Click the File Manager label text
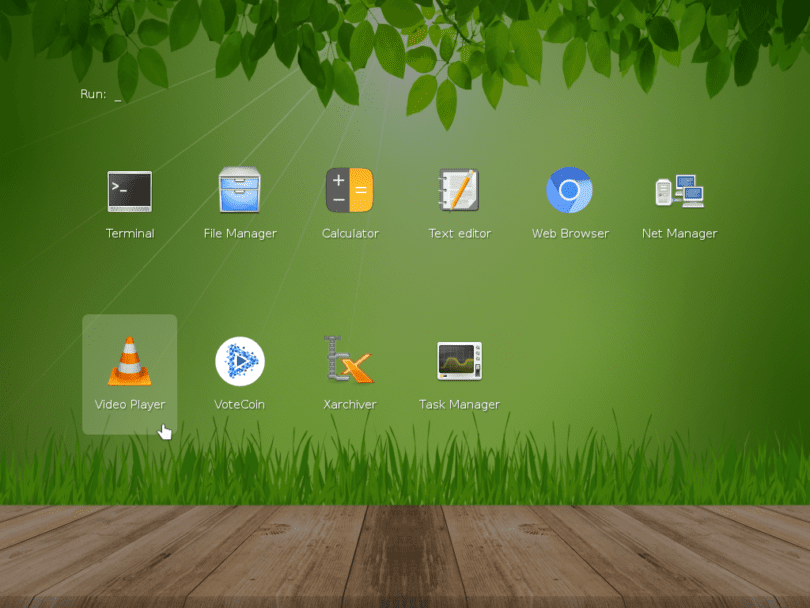This screenshot has height=608, width=810. pos(239,233)
